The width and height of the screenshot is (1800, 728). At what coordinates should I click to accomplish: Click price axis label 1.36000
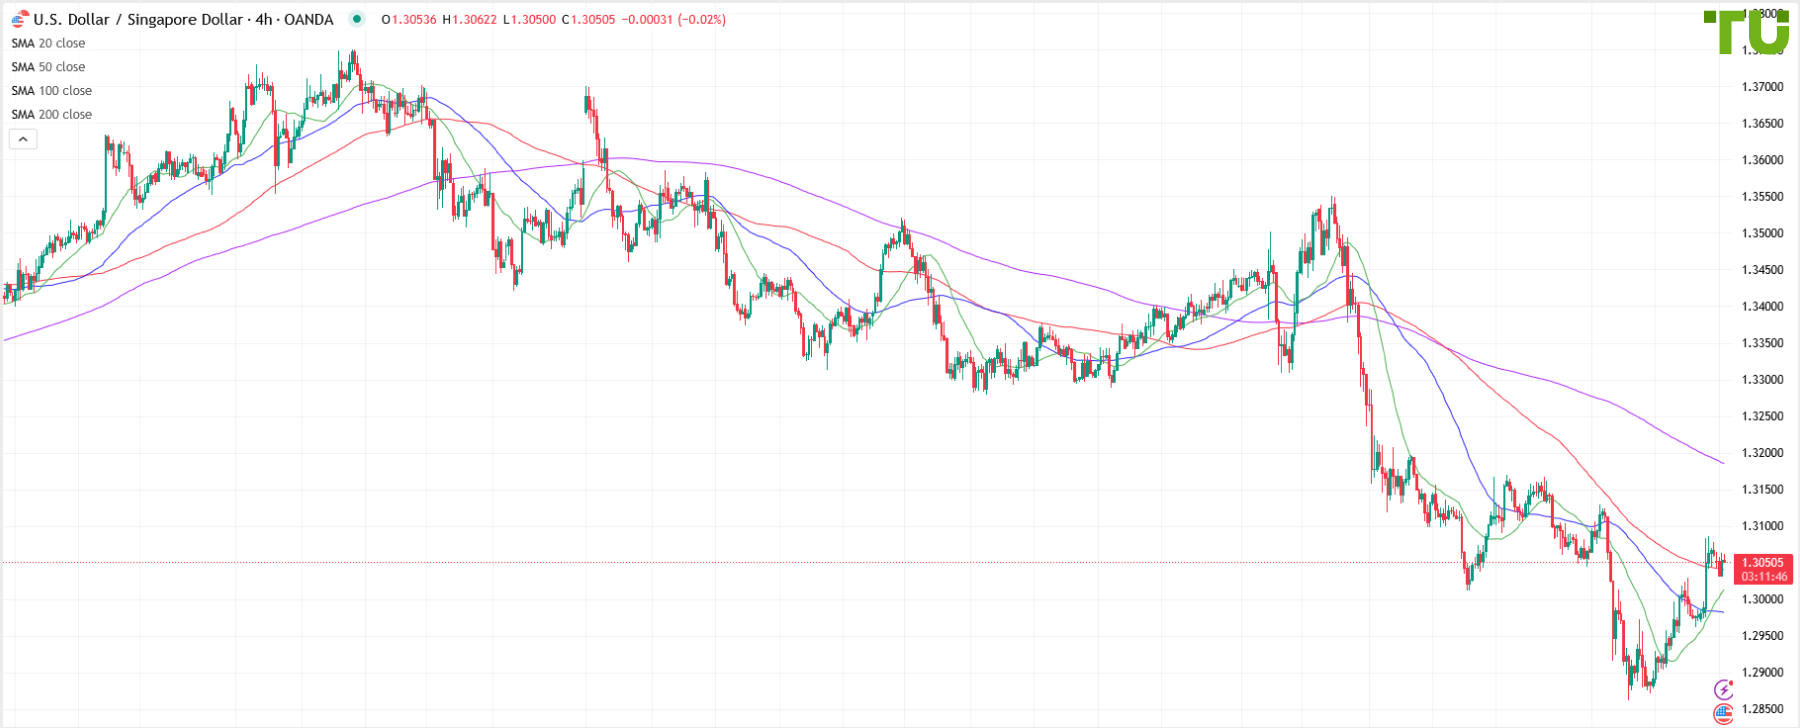tap(1763, 160)
